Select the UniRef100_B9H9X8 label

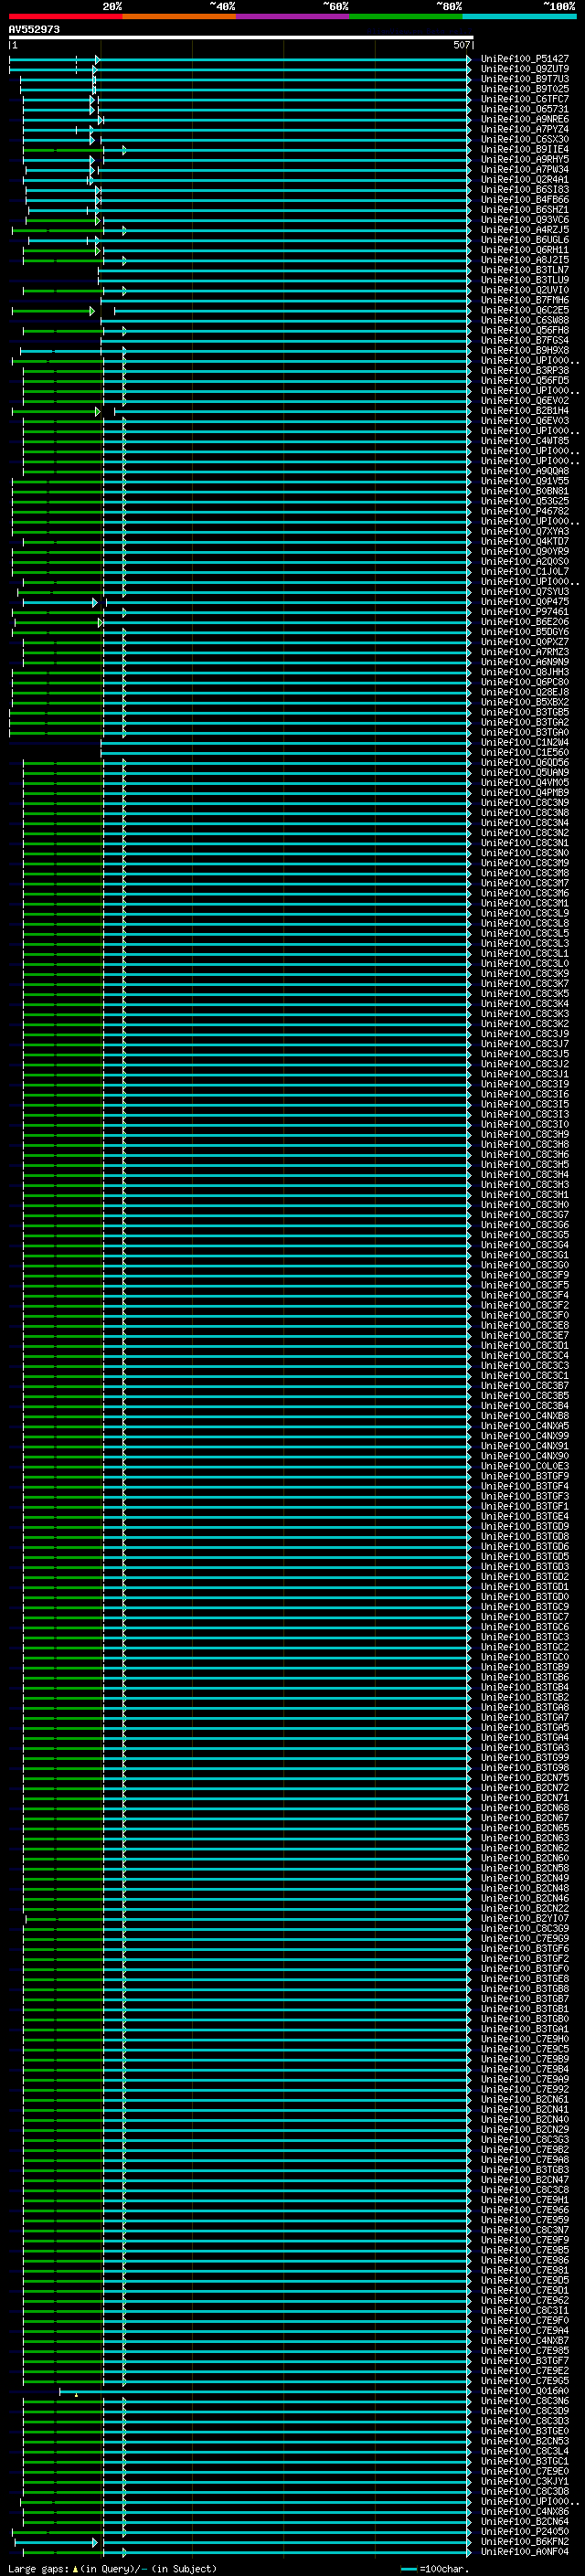click(525, 350)
